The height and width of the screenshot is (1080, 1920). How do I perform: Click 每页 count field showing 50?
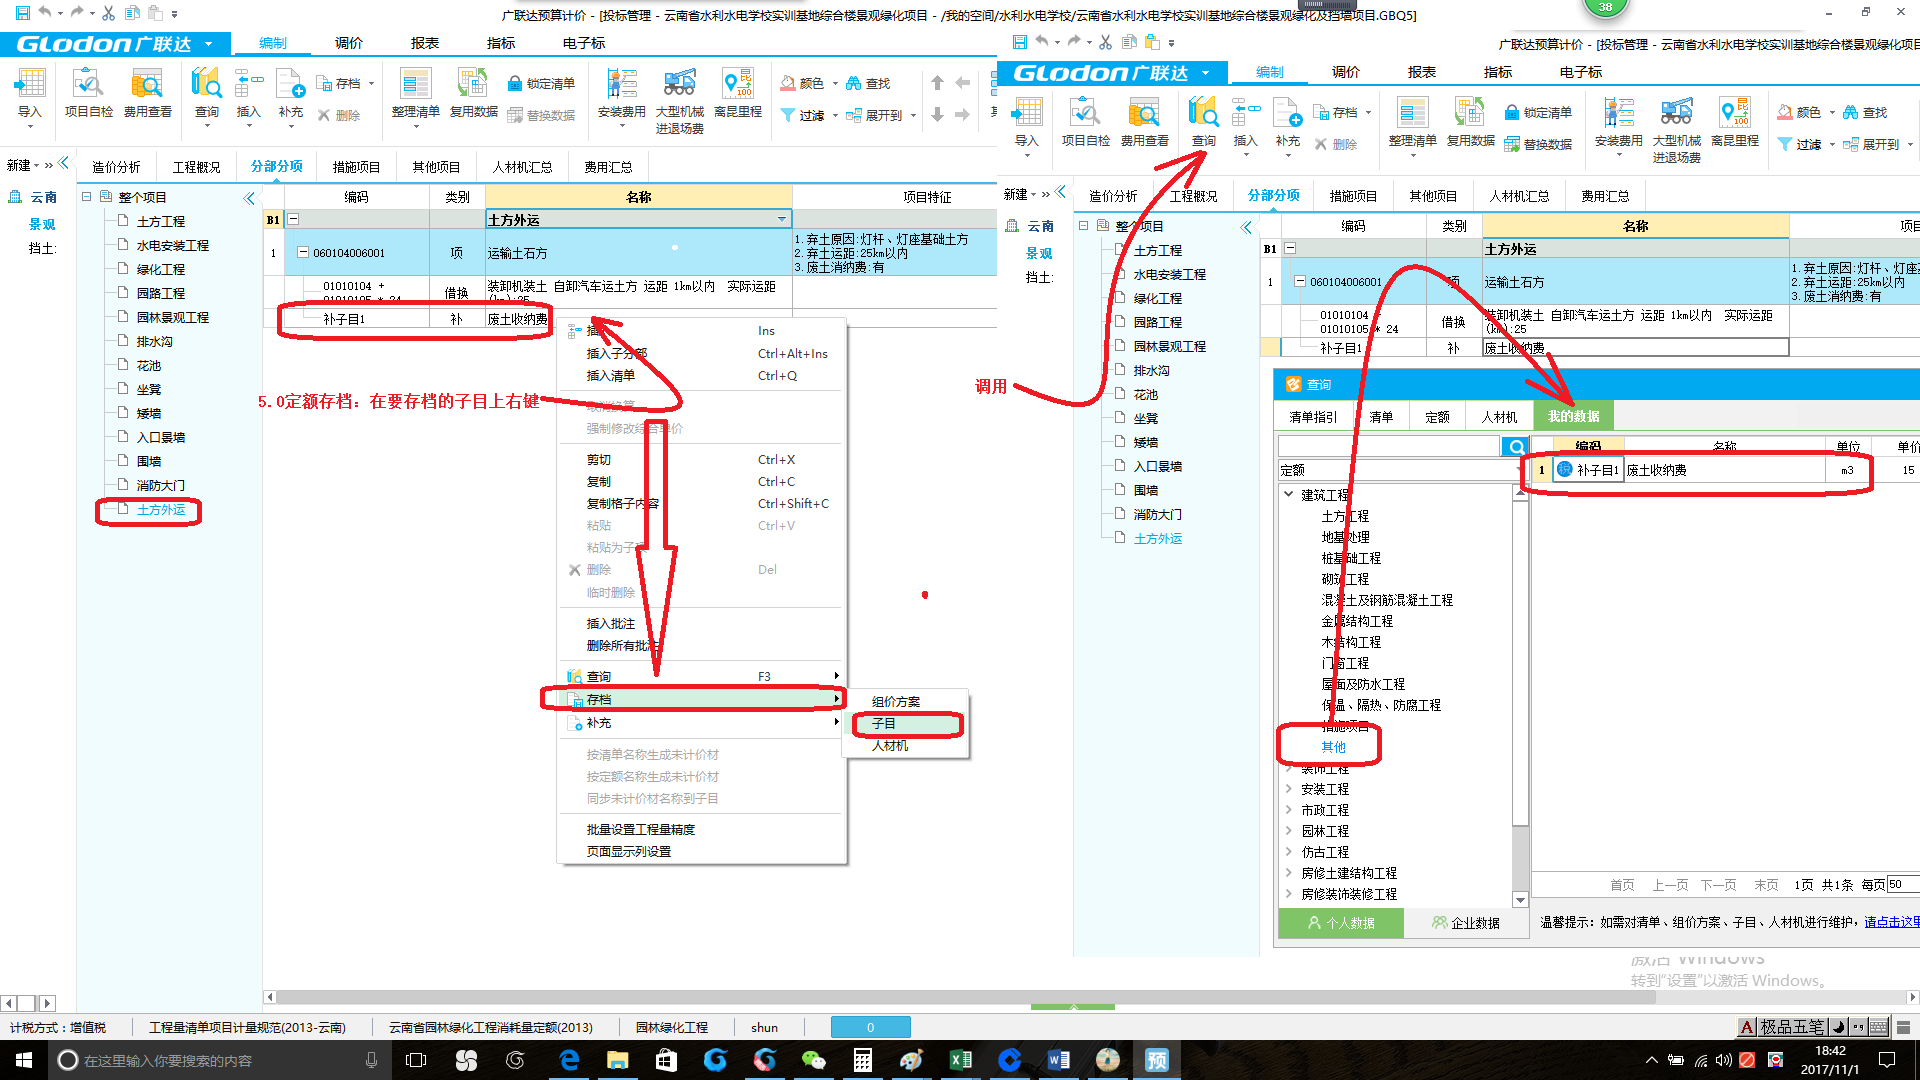point(1903,884)
